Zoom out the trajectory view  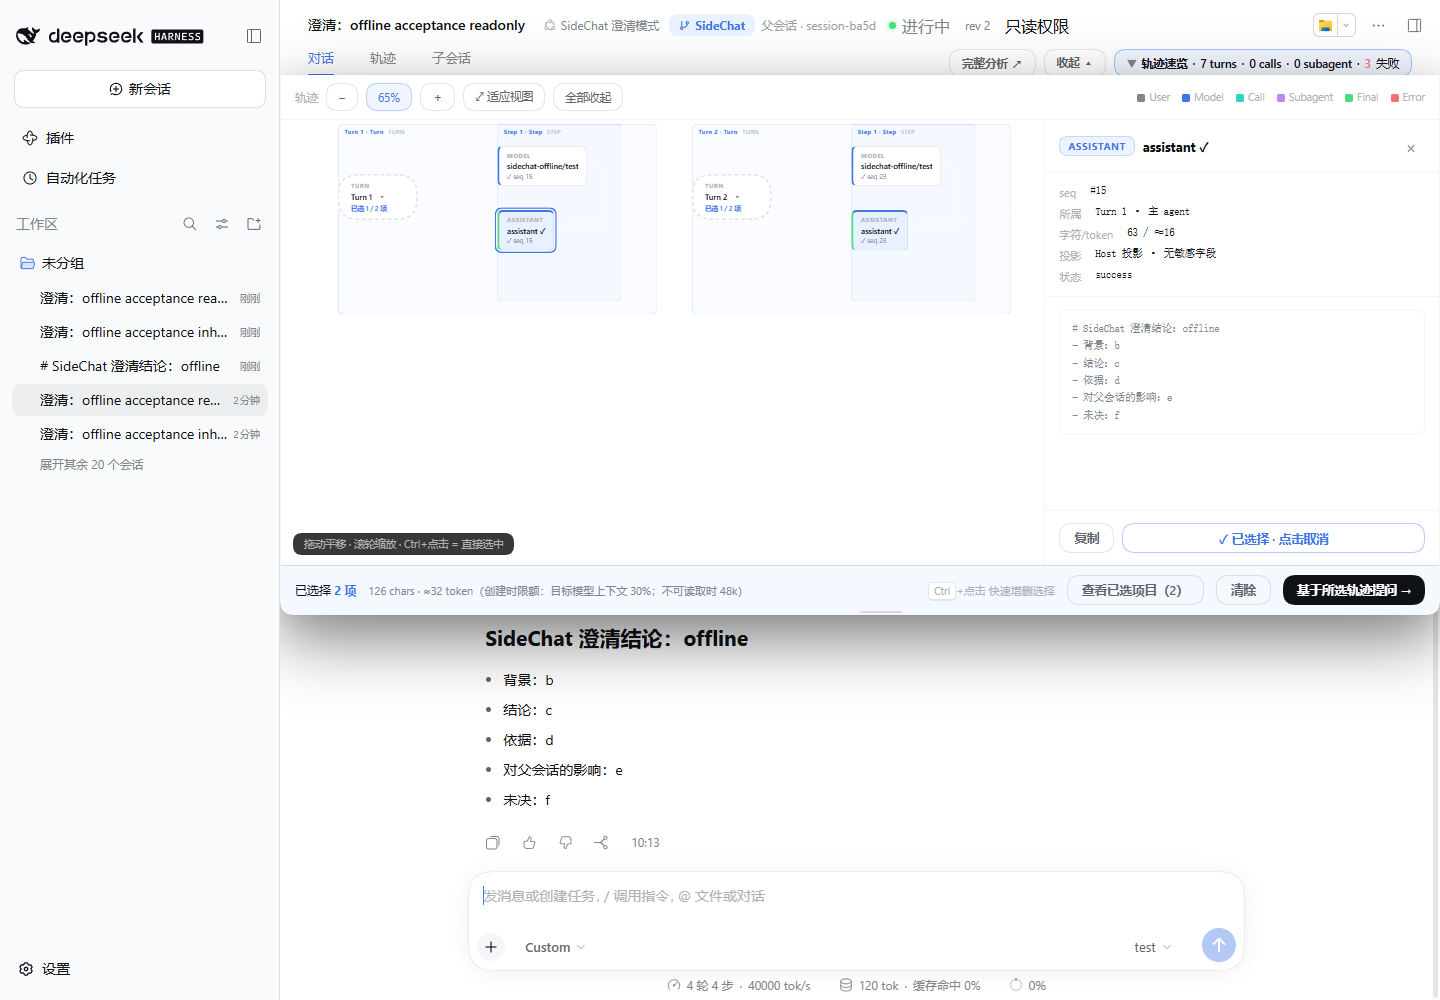click(x=342, y=97)
